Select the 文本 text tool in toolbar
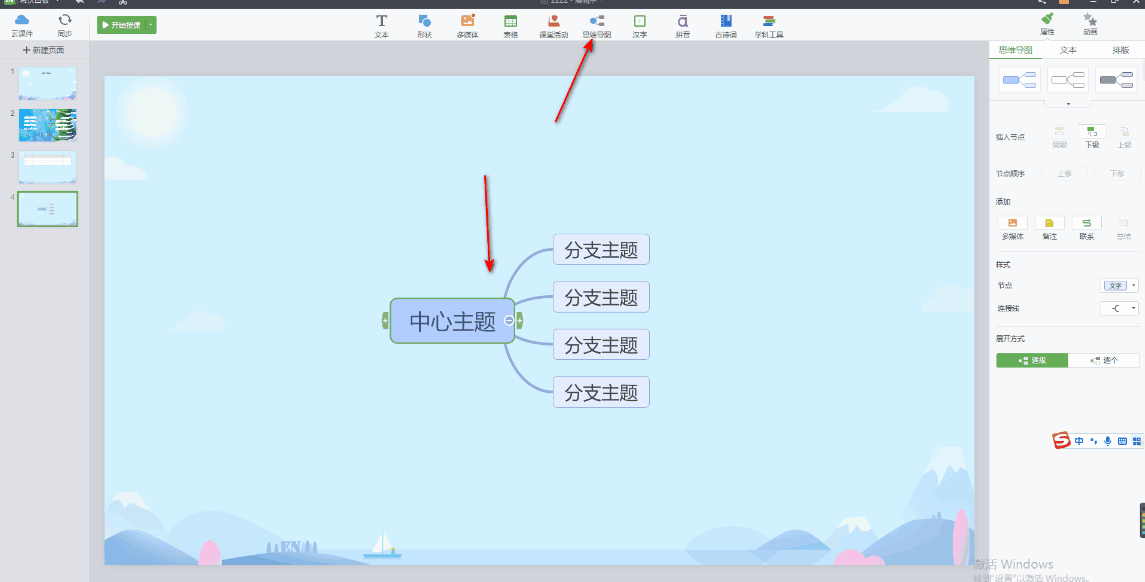 point(381,25)
